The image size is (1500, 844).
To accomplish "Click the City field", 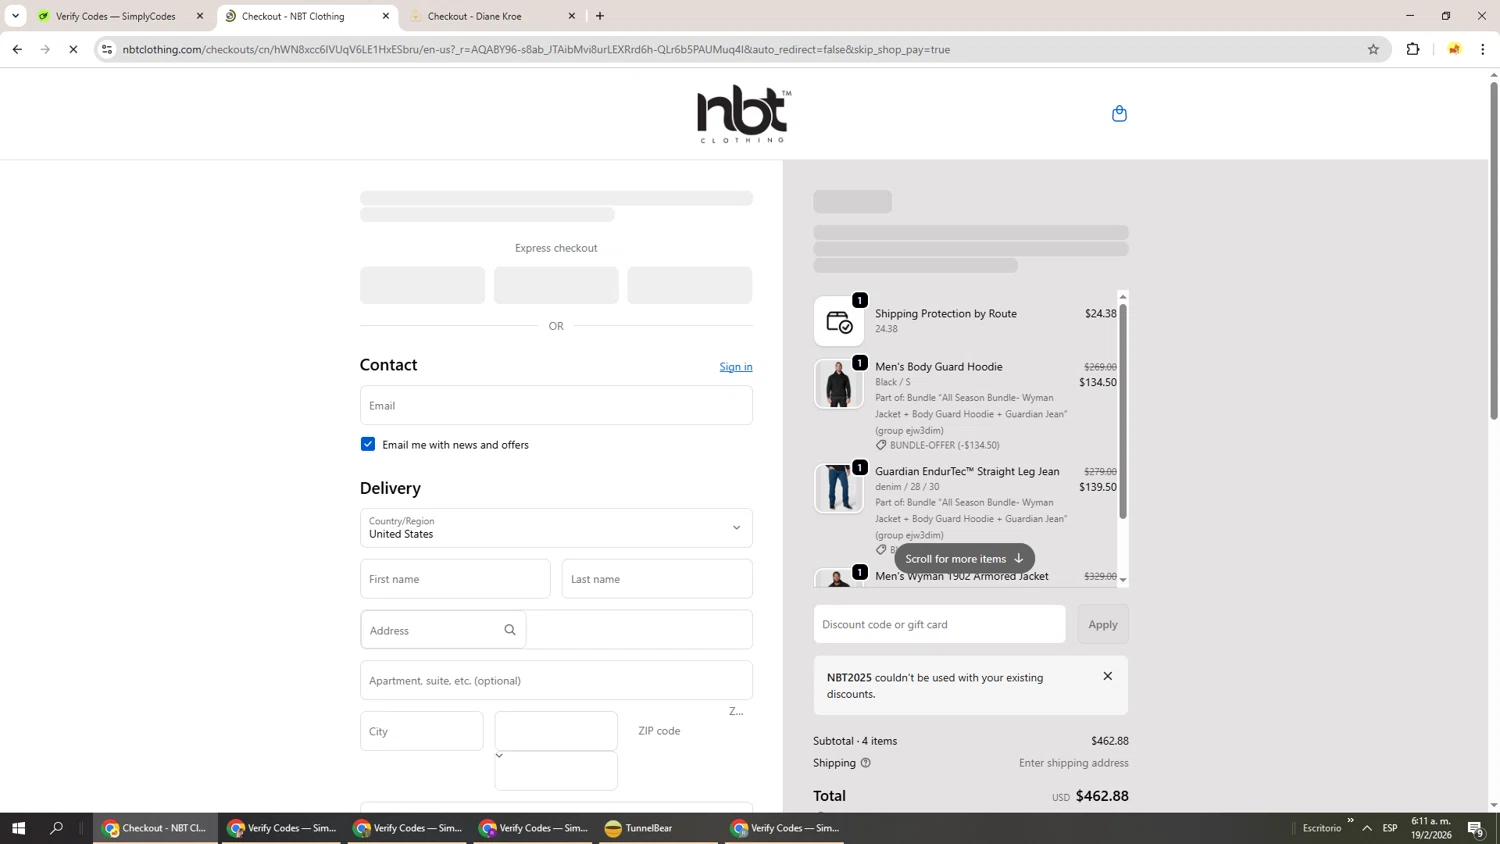I will point(422,731).
